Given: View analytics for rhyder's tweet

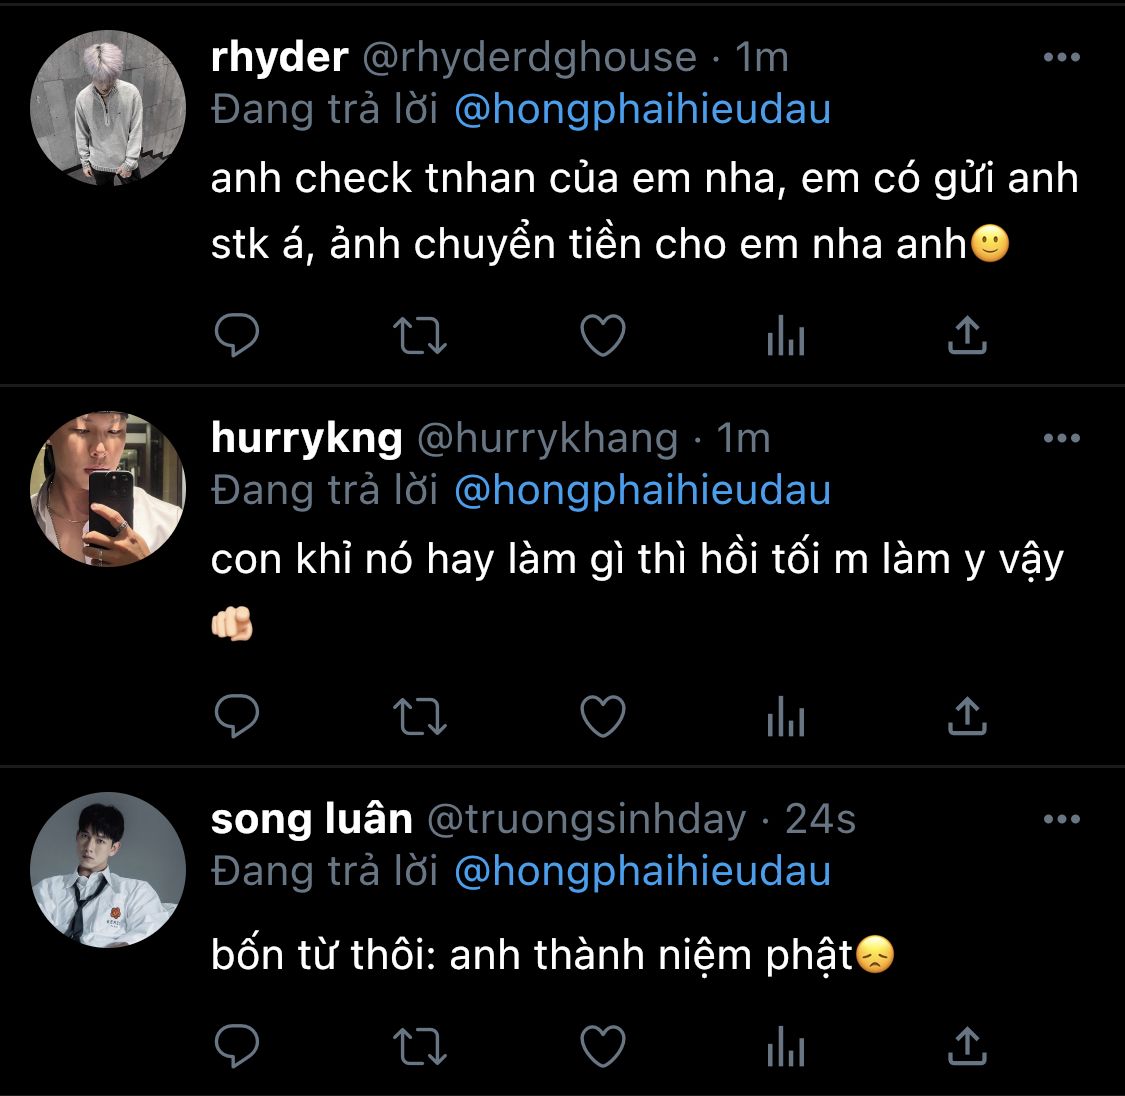Looking at the screenshot, I should 786,336.
